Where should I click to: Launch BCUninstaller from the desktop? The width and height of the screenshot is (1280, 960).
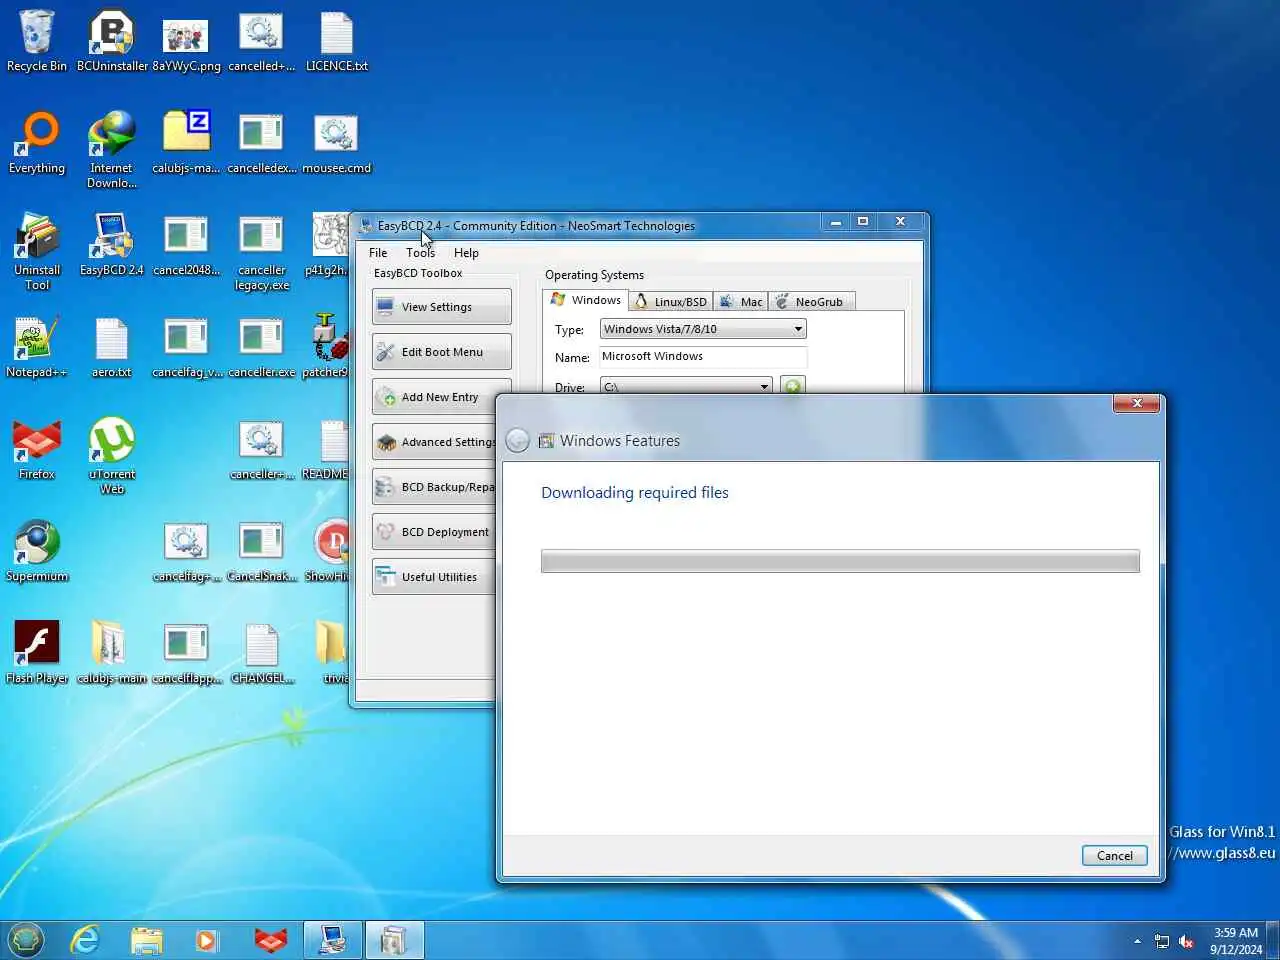112,42
